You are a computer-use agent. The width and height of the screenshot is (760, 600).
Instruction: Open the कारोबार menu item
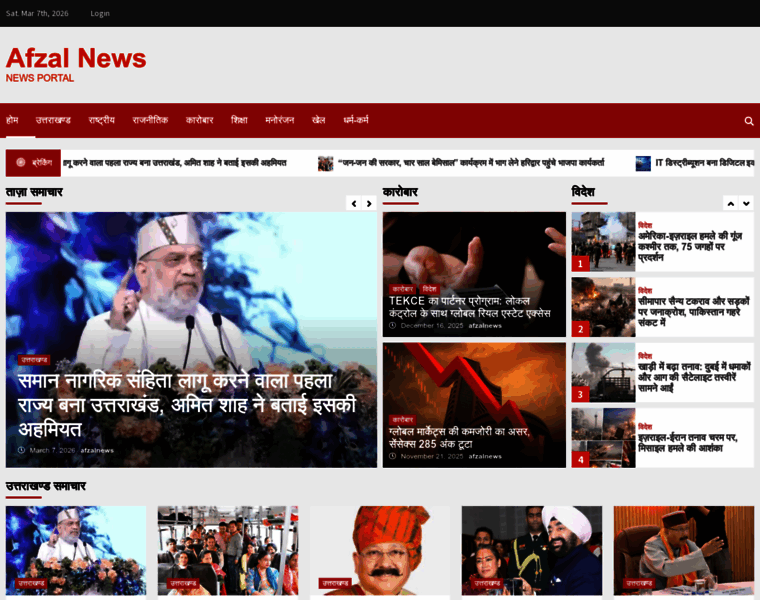tap(200, 120)
